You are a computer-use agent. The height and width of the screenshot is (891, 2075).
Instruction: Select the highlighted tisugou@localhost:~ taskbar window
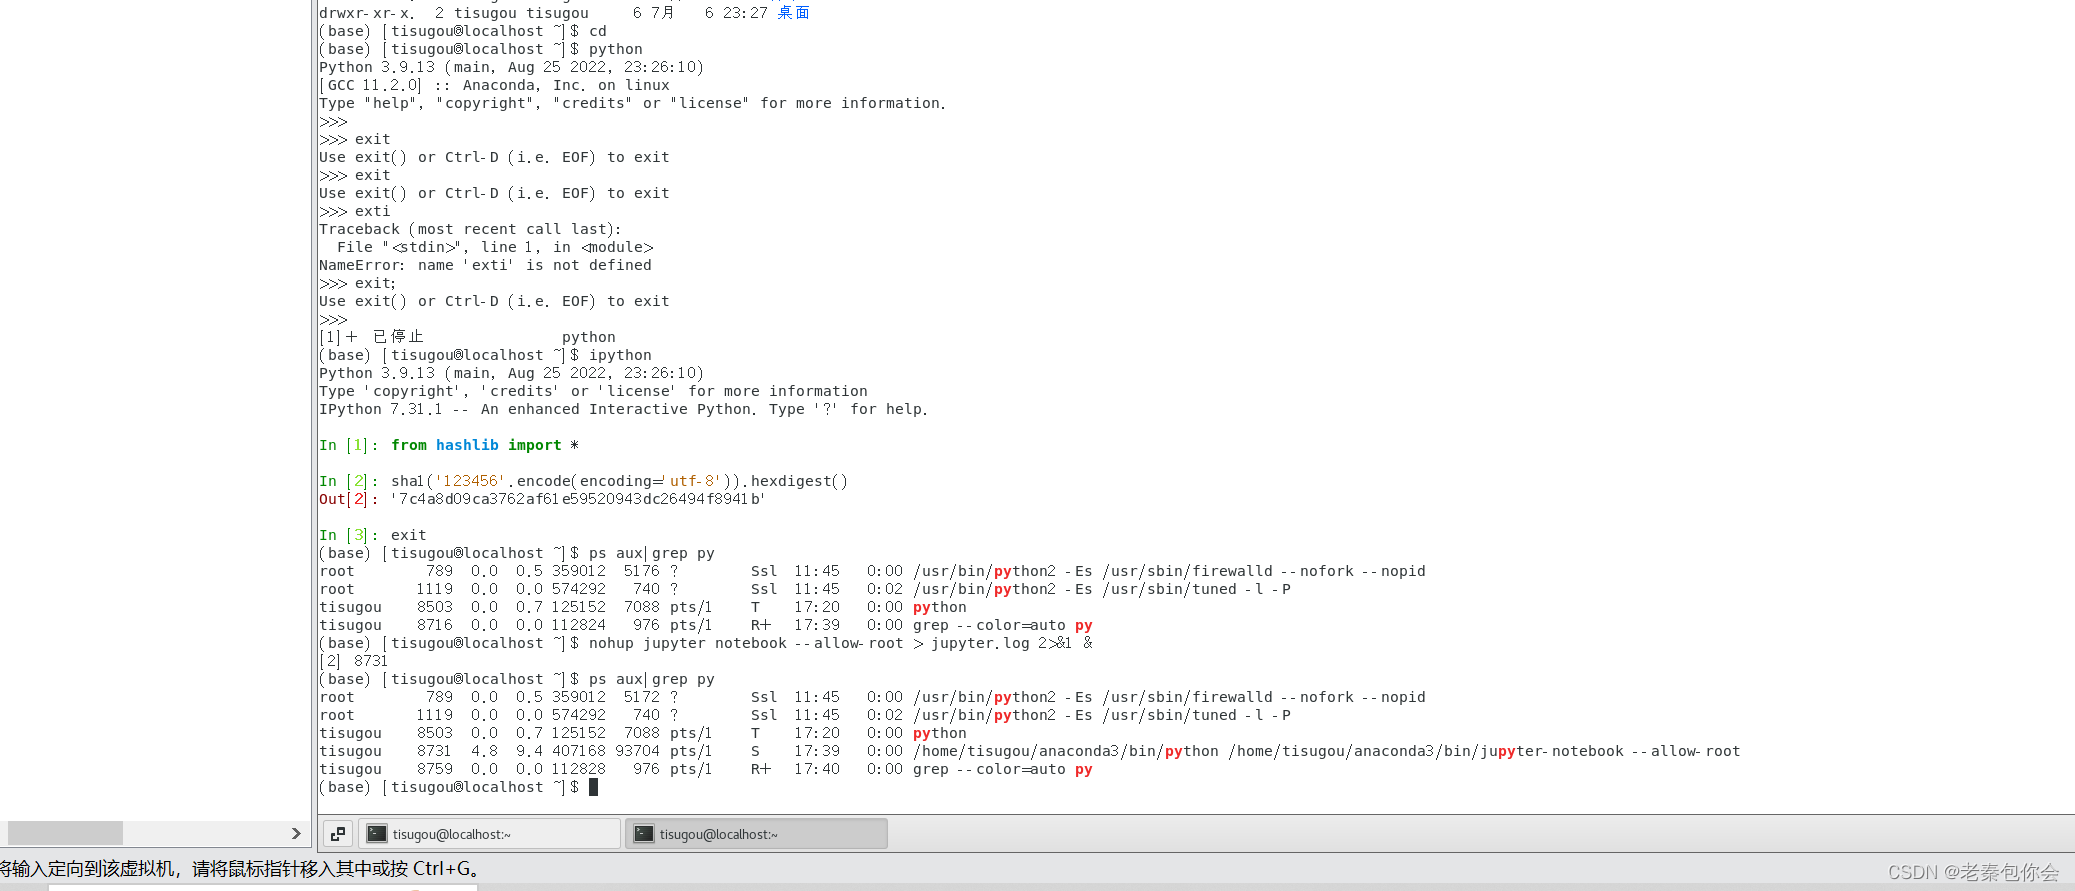coord(756,834)
